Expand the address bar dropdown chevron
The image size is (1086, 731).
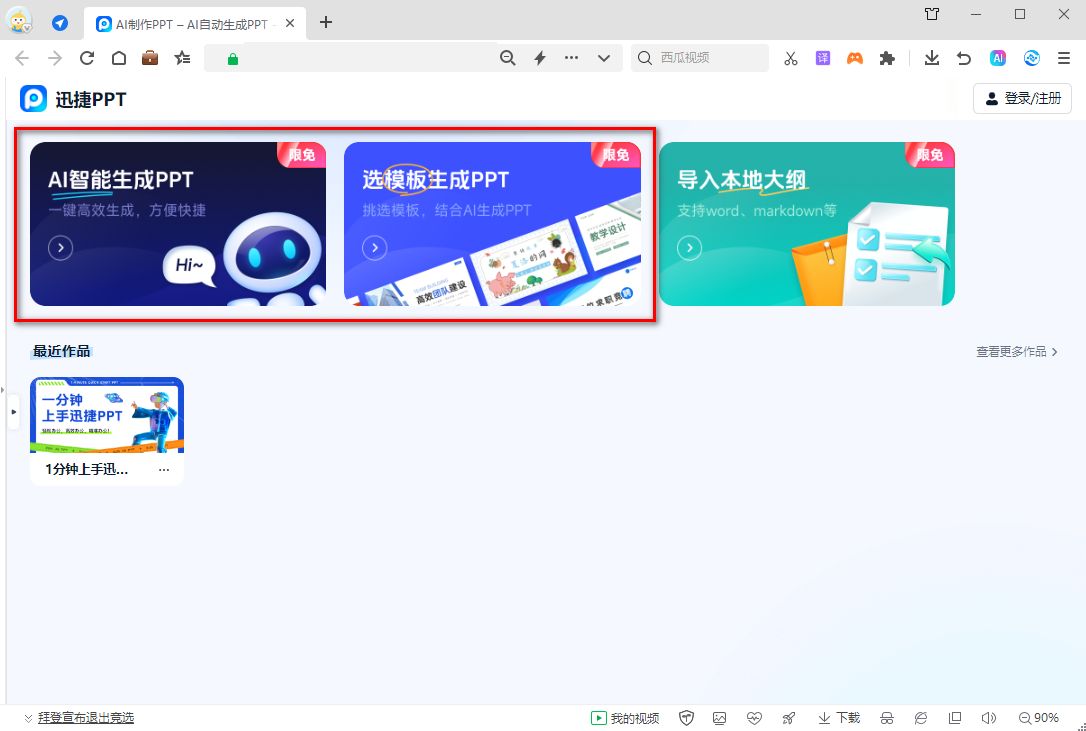click(x=604, y=58)
